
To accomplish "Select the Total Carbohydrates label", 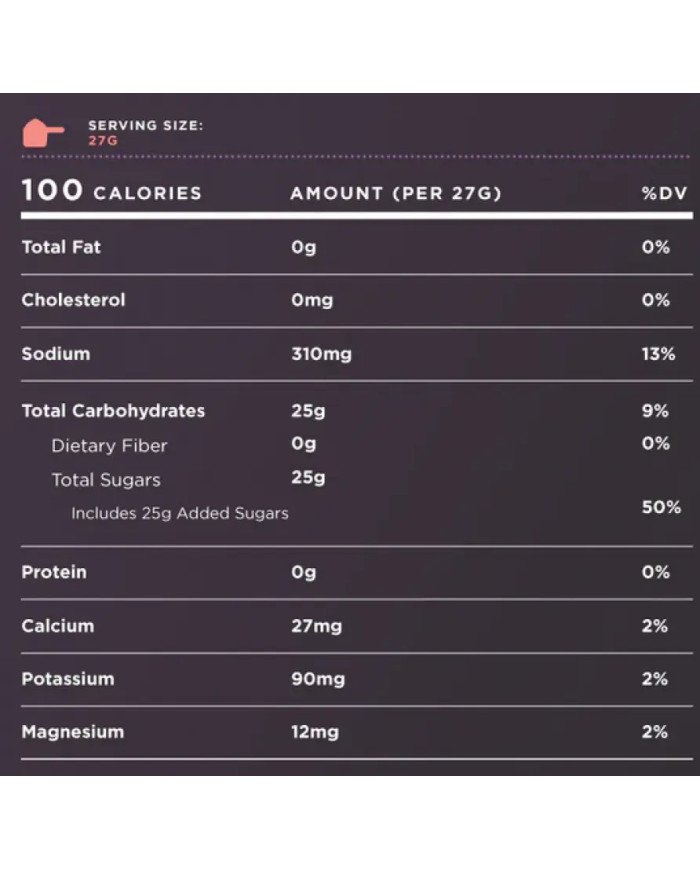I will coord(113,411).
